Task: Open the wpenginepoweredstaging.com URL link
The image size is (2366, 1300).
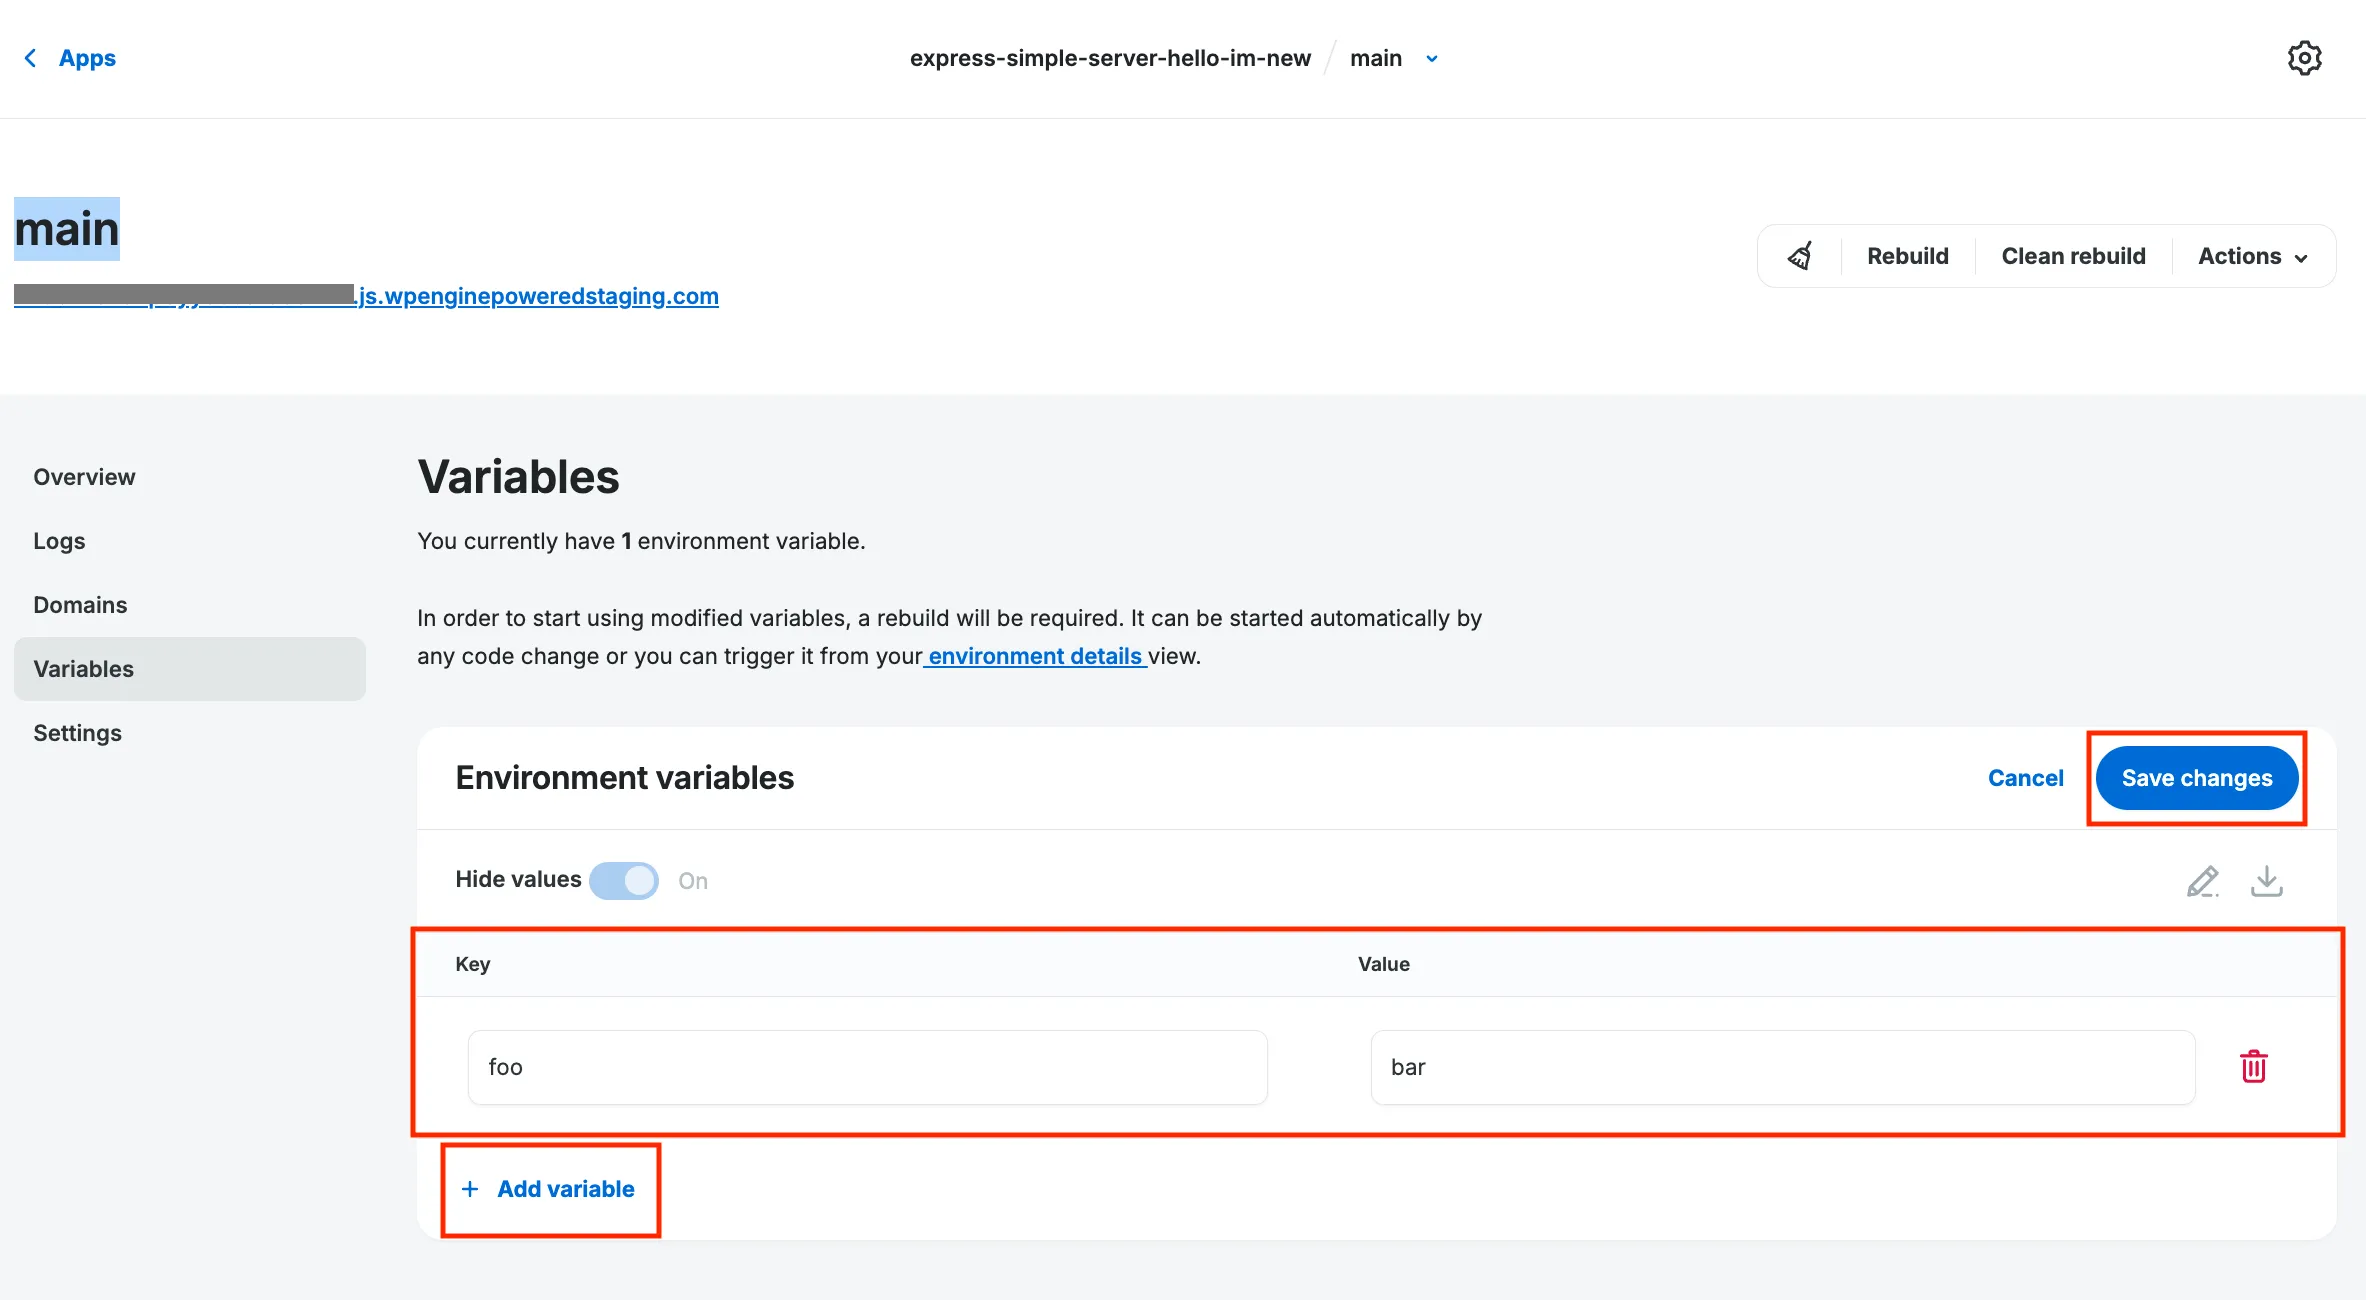Action: pos(366,296)
